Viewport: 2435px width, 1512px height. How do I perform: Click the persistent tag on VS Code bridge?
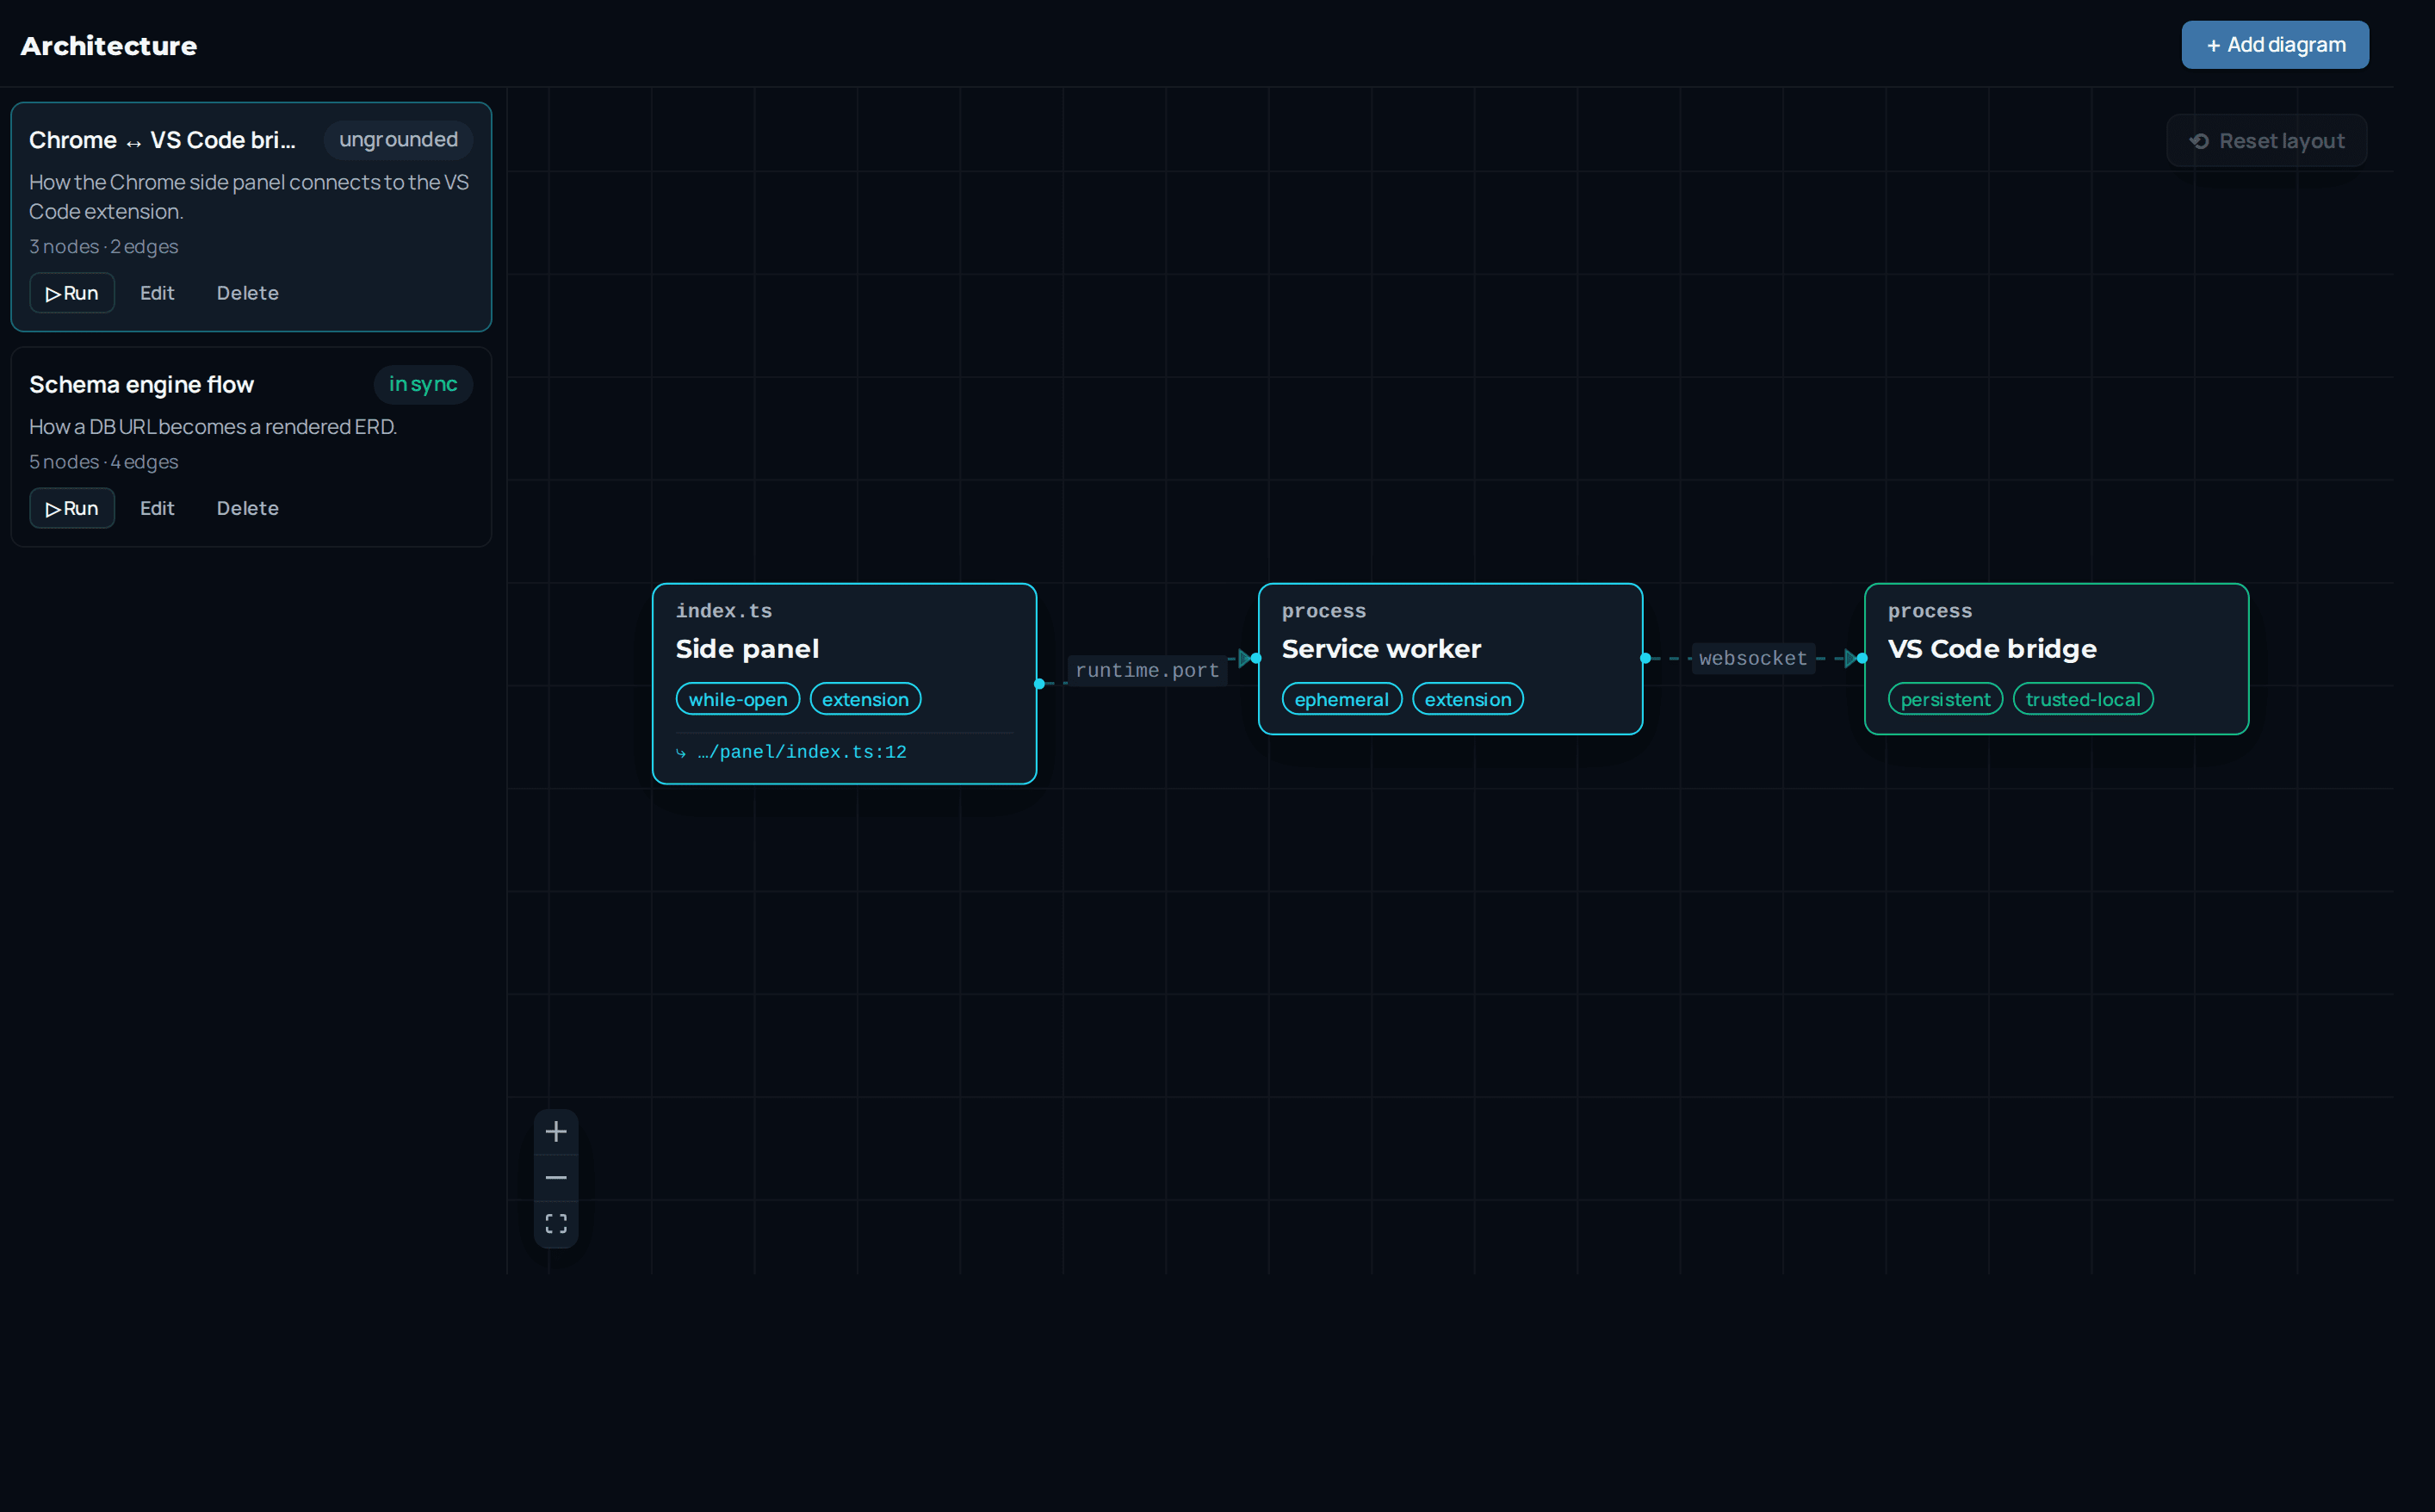pyautogui.click(x=1945, y=699)
